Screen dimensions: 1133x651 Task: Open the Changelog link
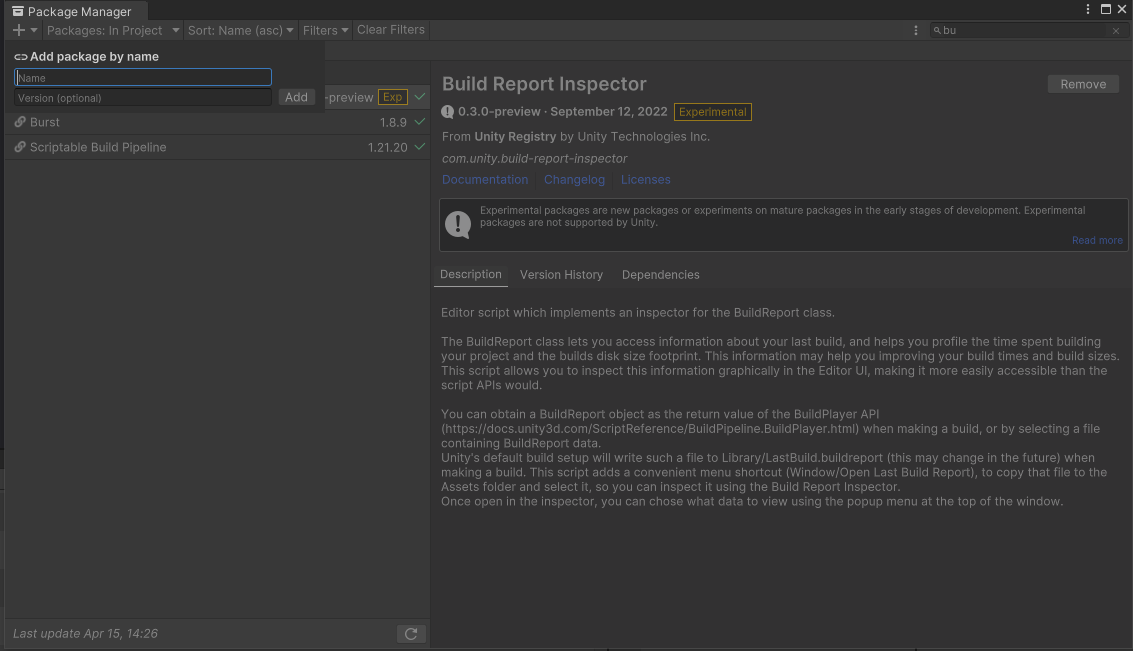coord(574,179)
